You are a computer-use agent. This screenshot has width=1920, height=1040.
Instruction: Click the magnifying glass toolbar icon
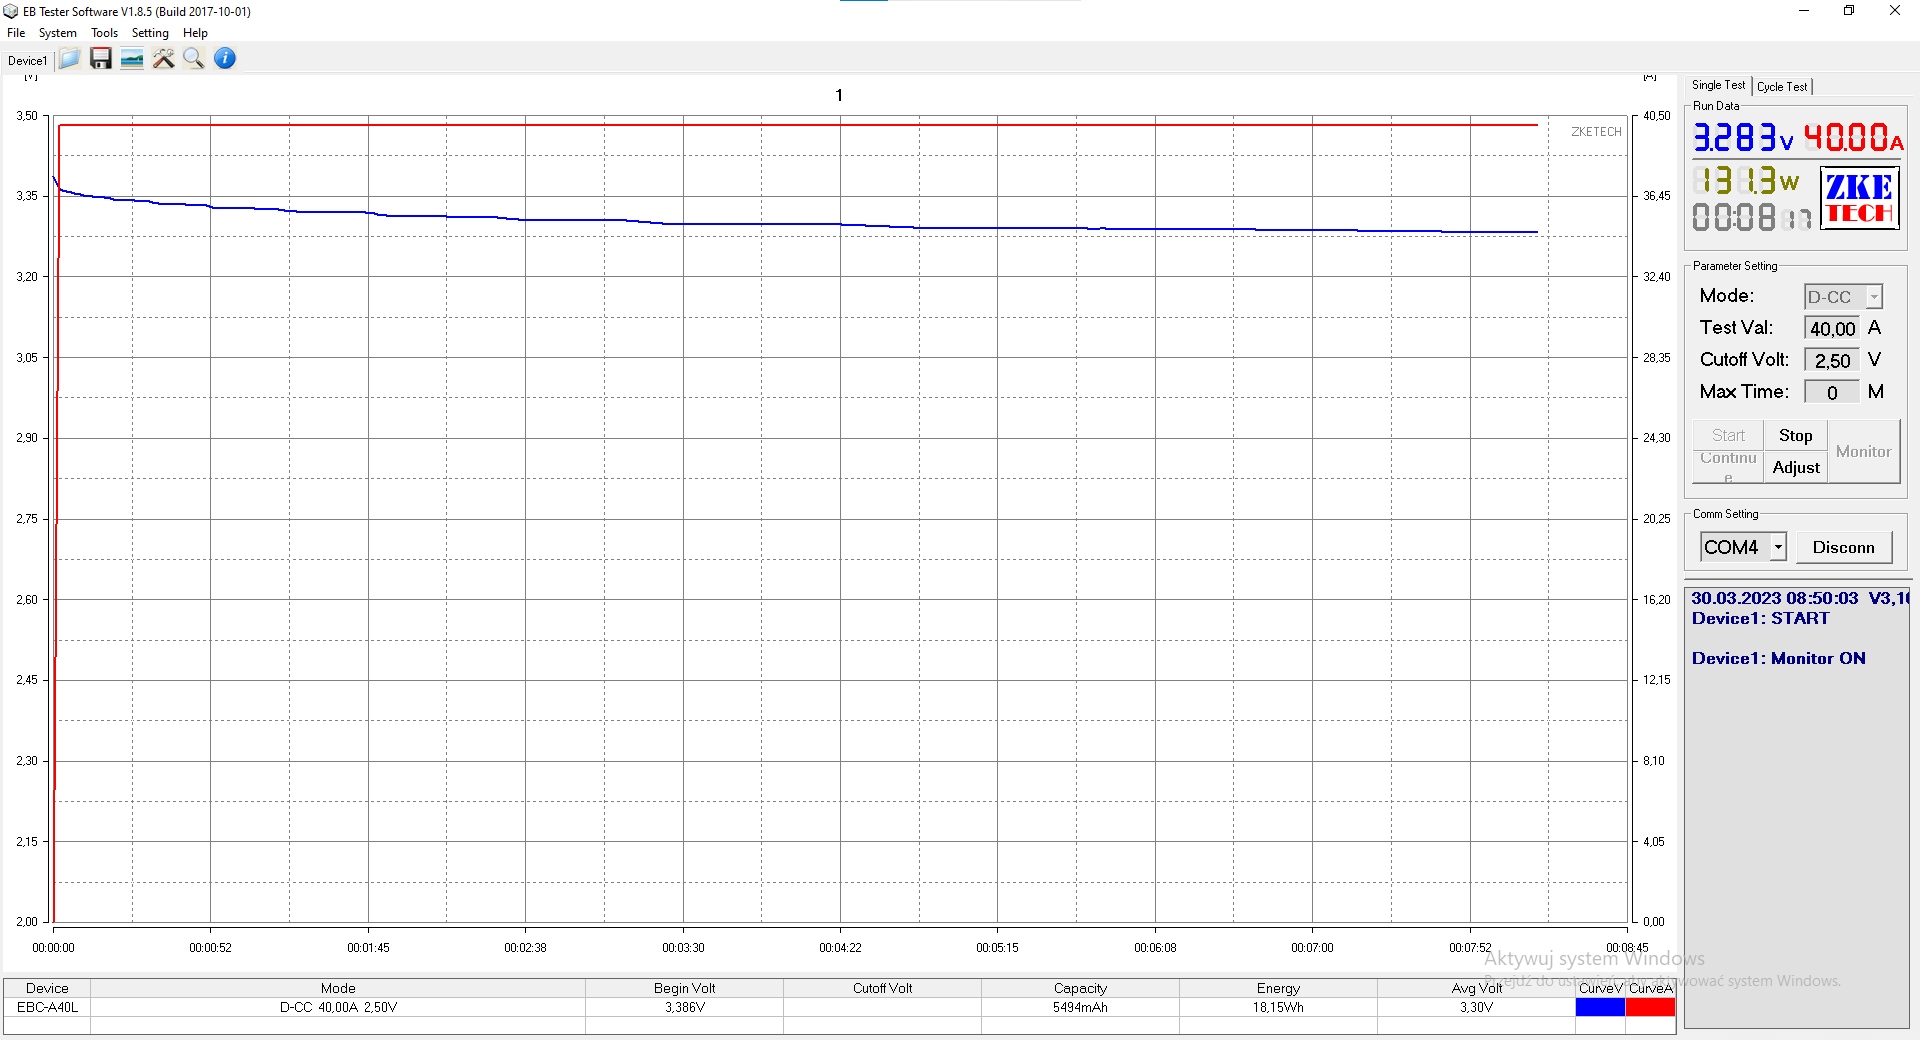[x=194, y=59]
